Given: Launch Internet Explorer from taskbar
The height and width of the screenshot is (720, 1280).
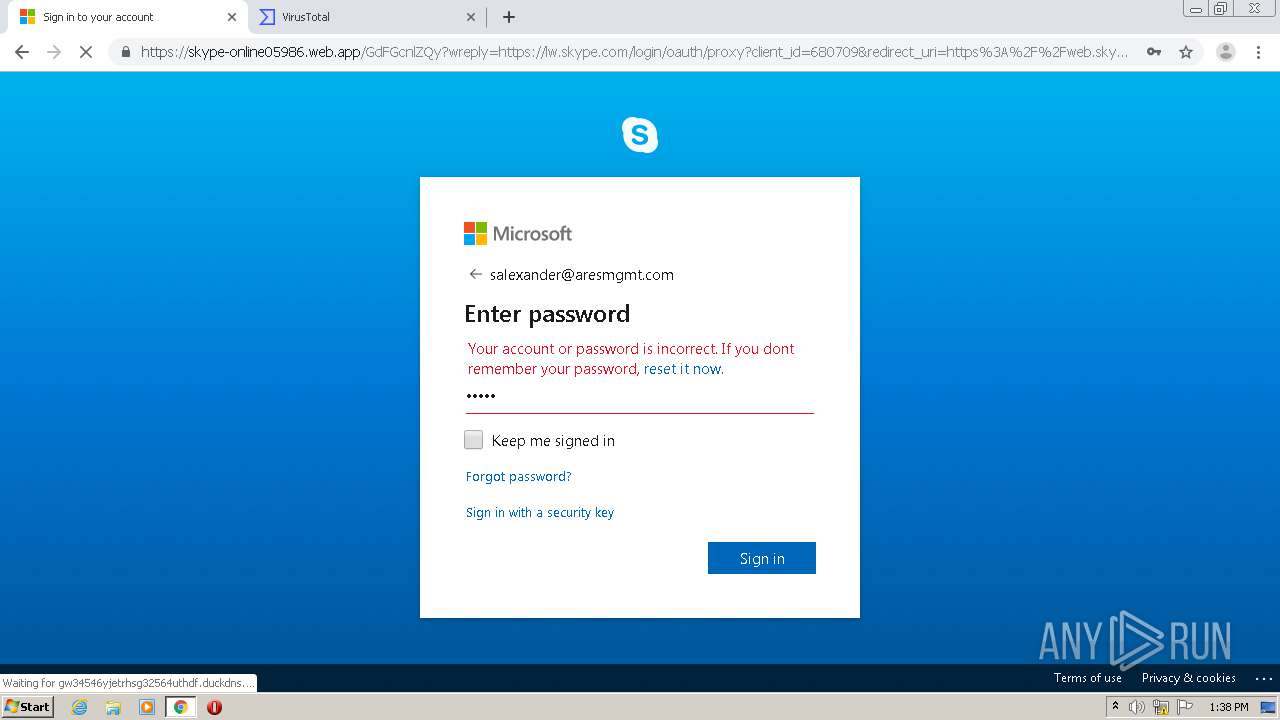Looking at the screenshot, I should point(79,707).
